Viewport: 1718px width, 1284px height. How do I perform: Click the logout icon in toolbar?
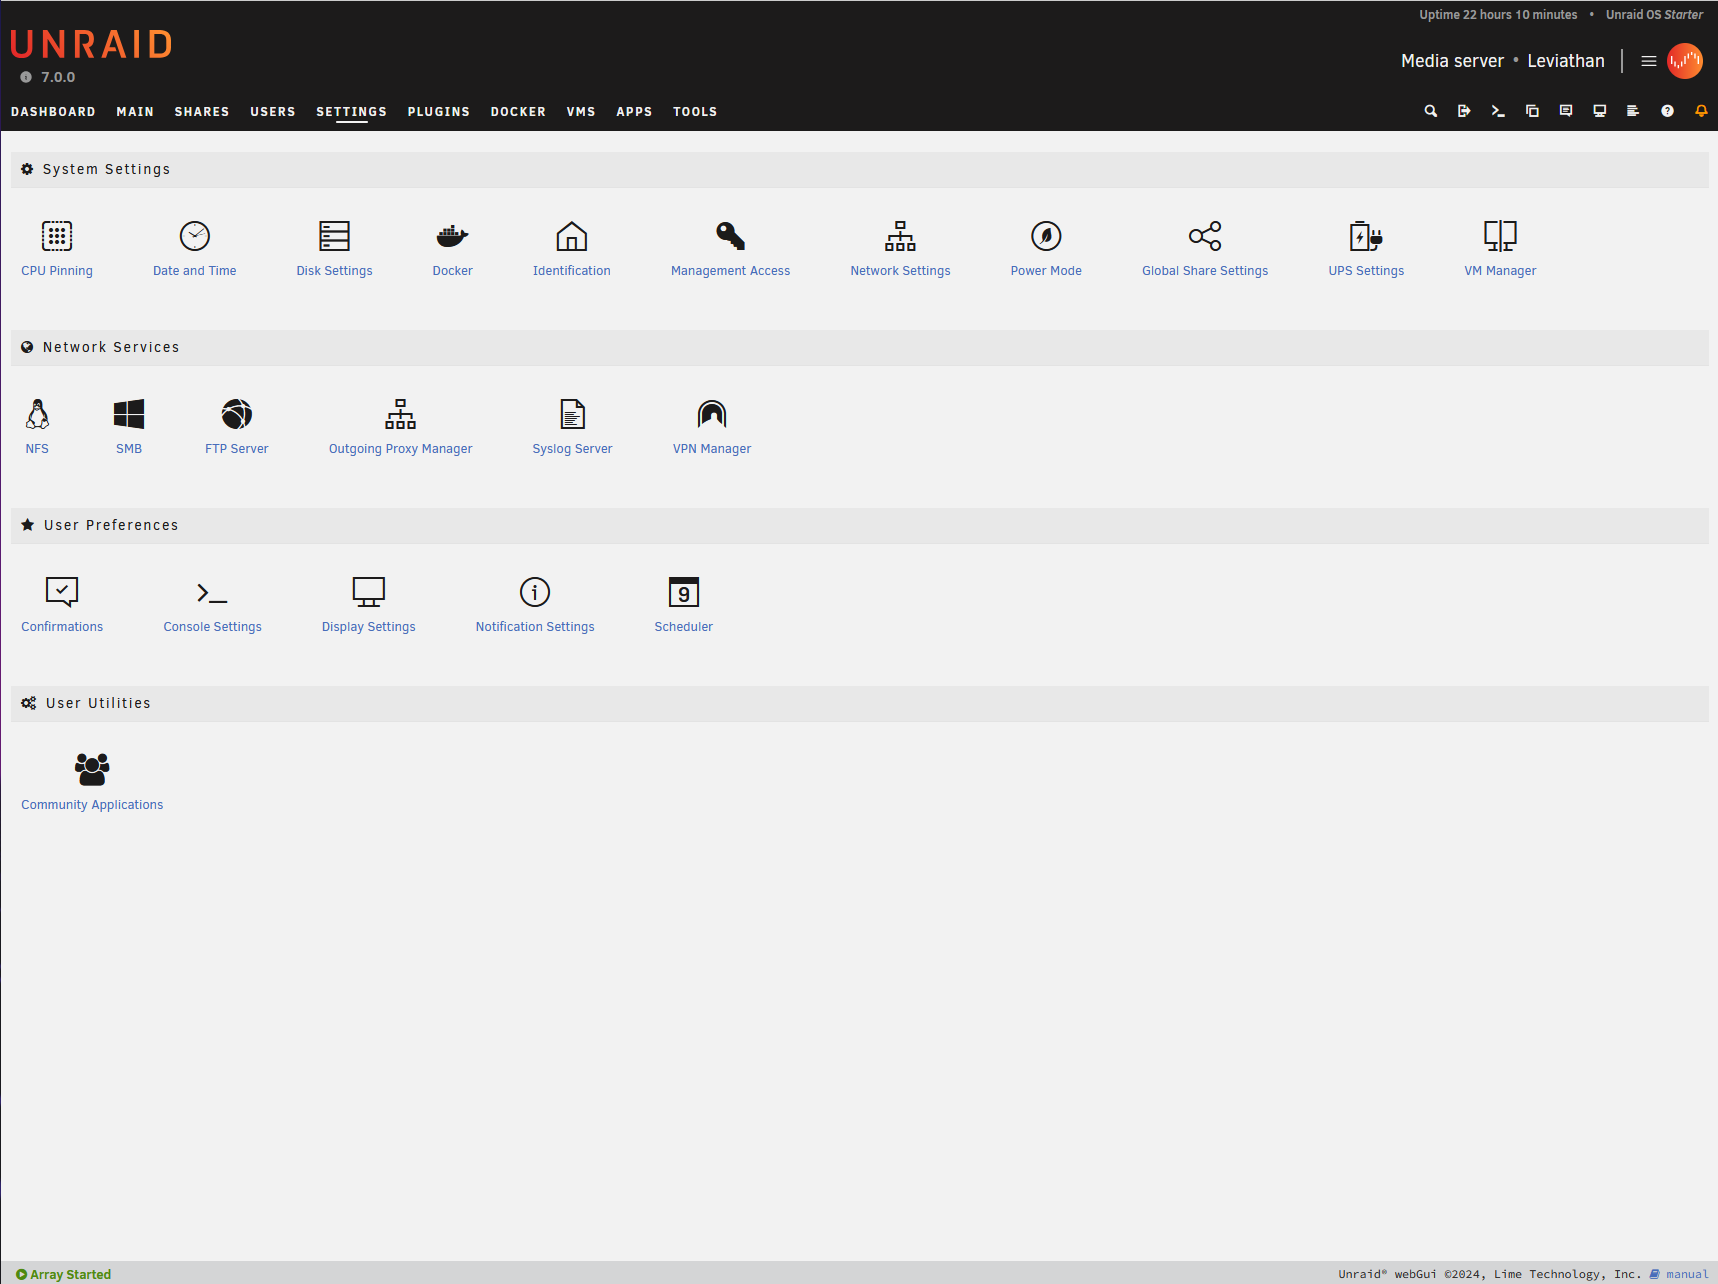1464,111
